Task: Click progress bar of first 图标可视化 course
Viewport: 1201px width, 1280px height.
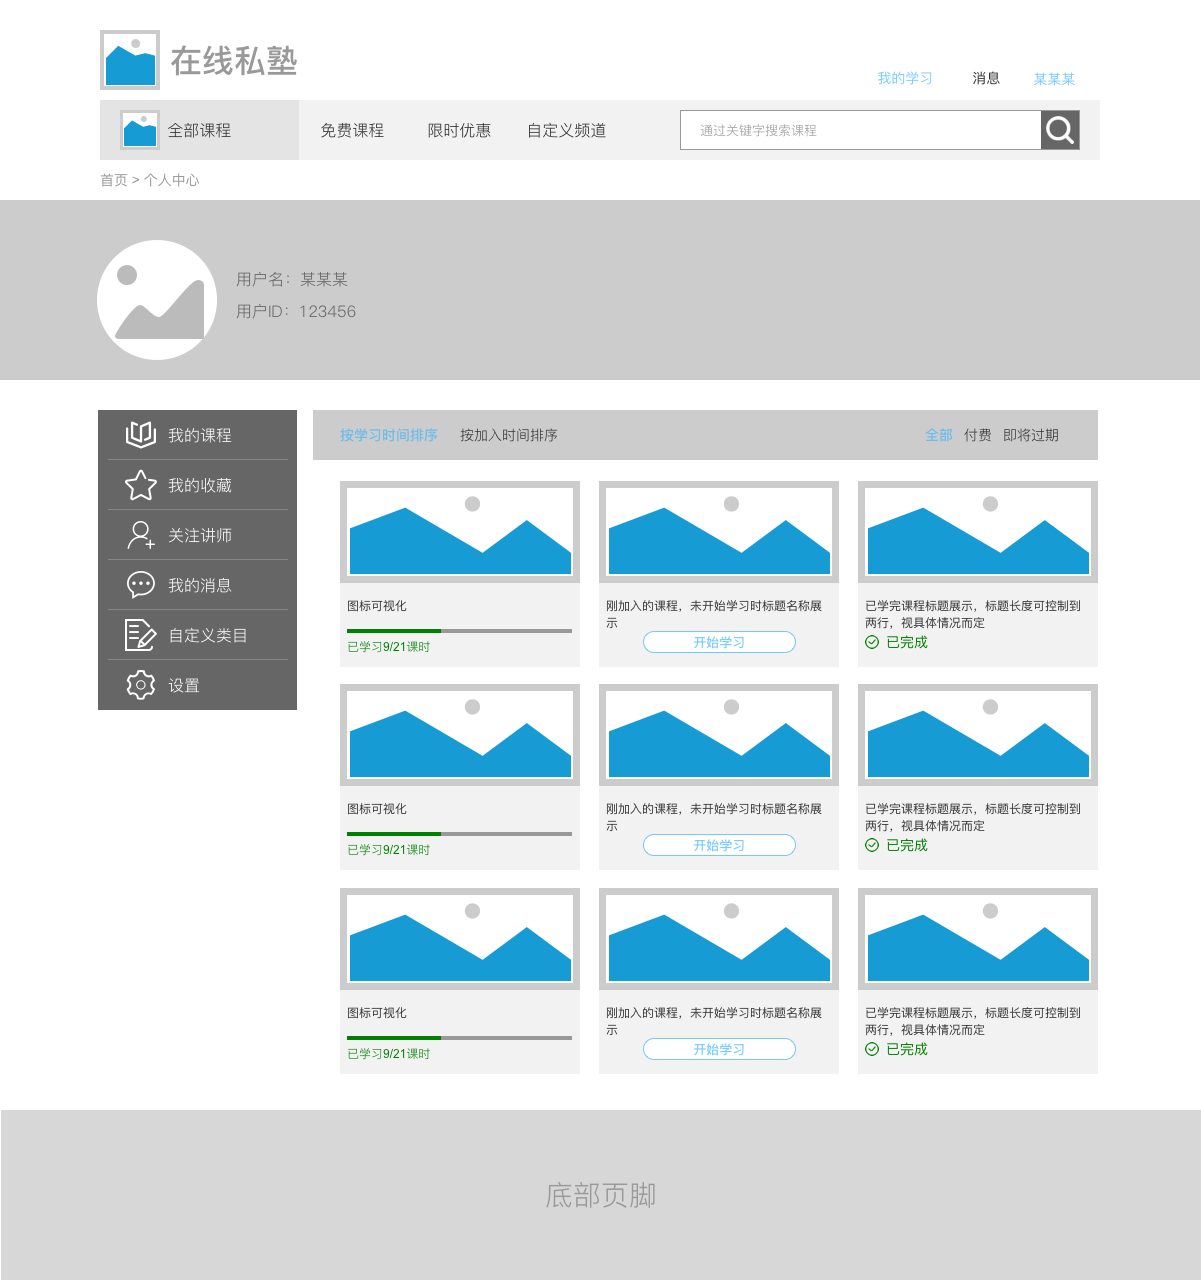Action: (459, 631)
